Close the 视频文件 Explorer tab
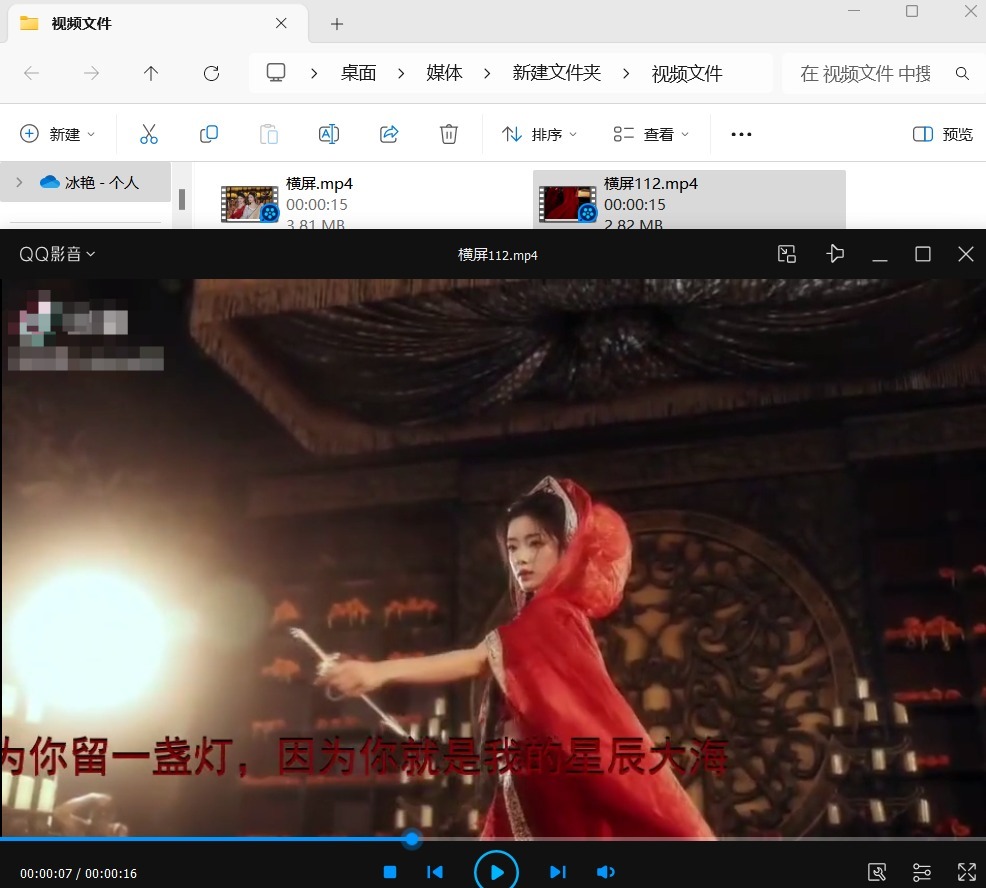986x888 pixels. [x=281, y=23]
